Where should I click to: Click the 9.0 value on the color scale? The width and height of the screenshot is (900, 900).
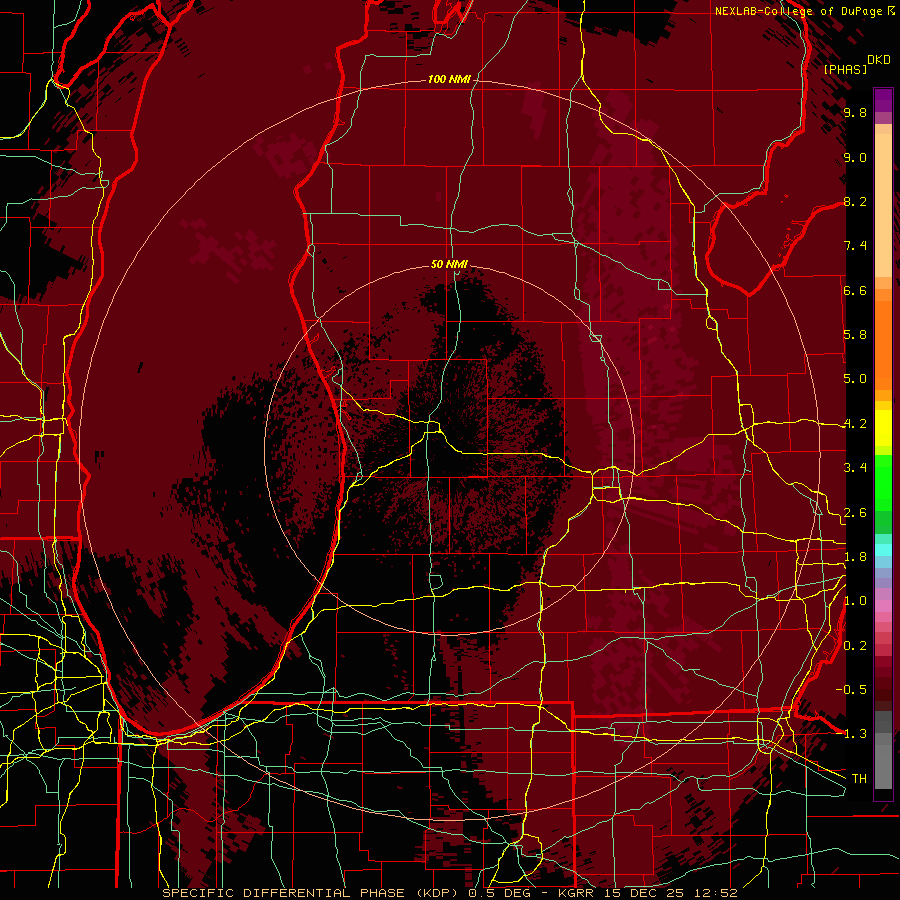(855, 157)
